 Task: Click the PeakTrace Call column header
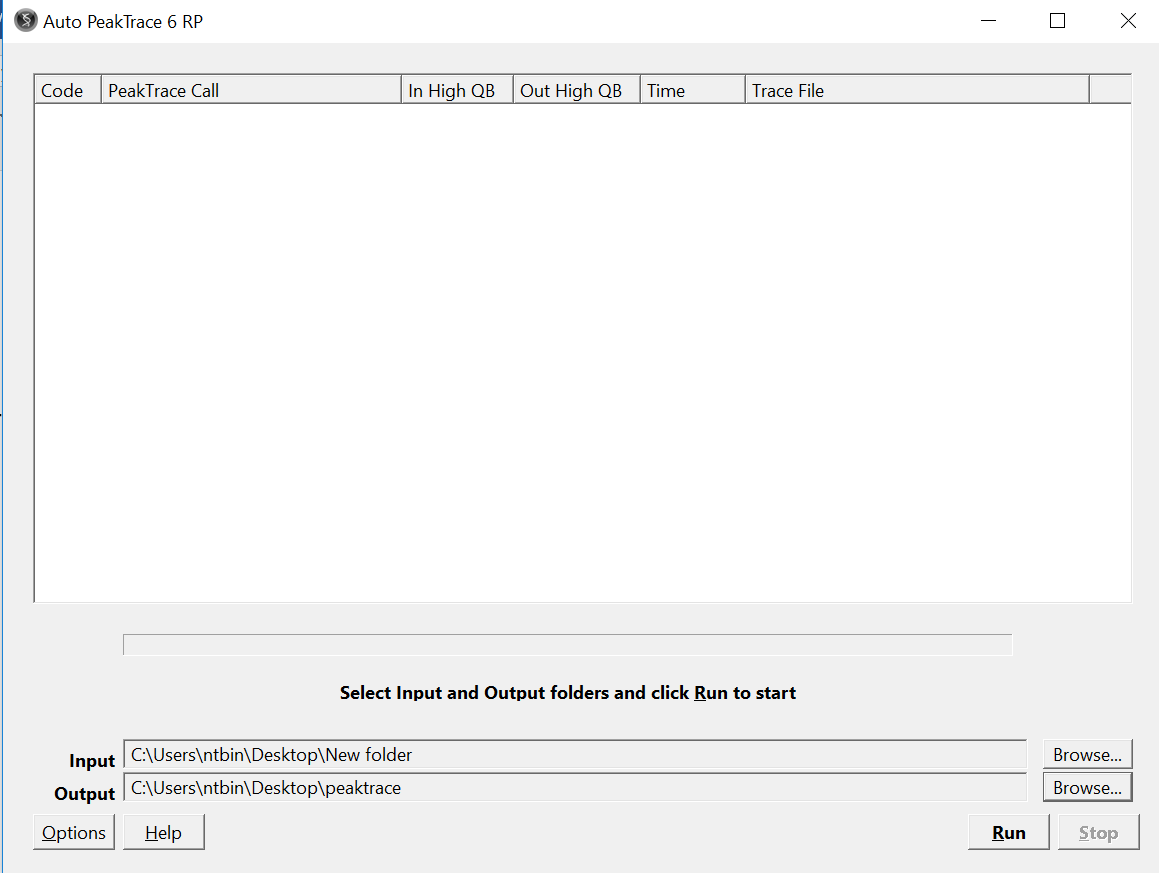click(251, 90)
